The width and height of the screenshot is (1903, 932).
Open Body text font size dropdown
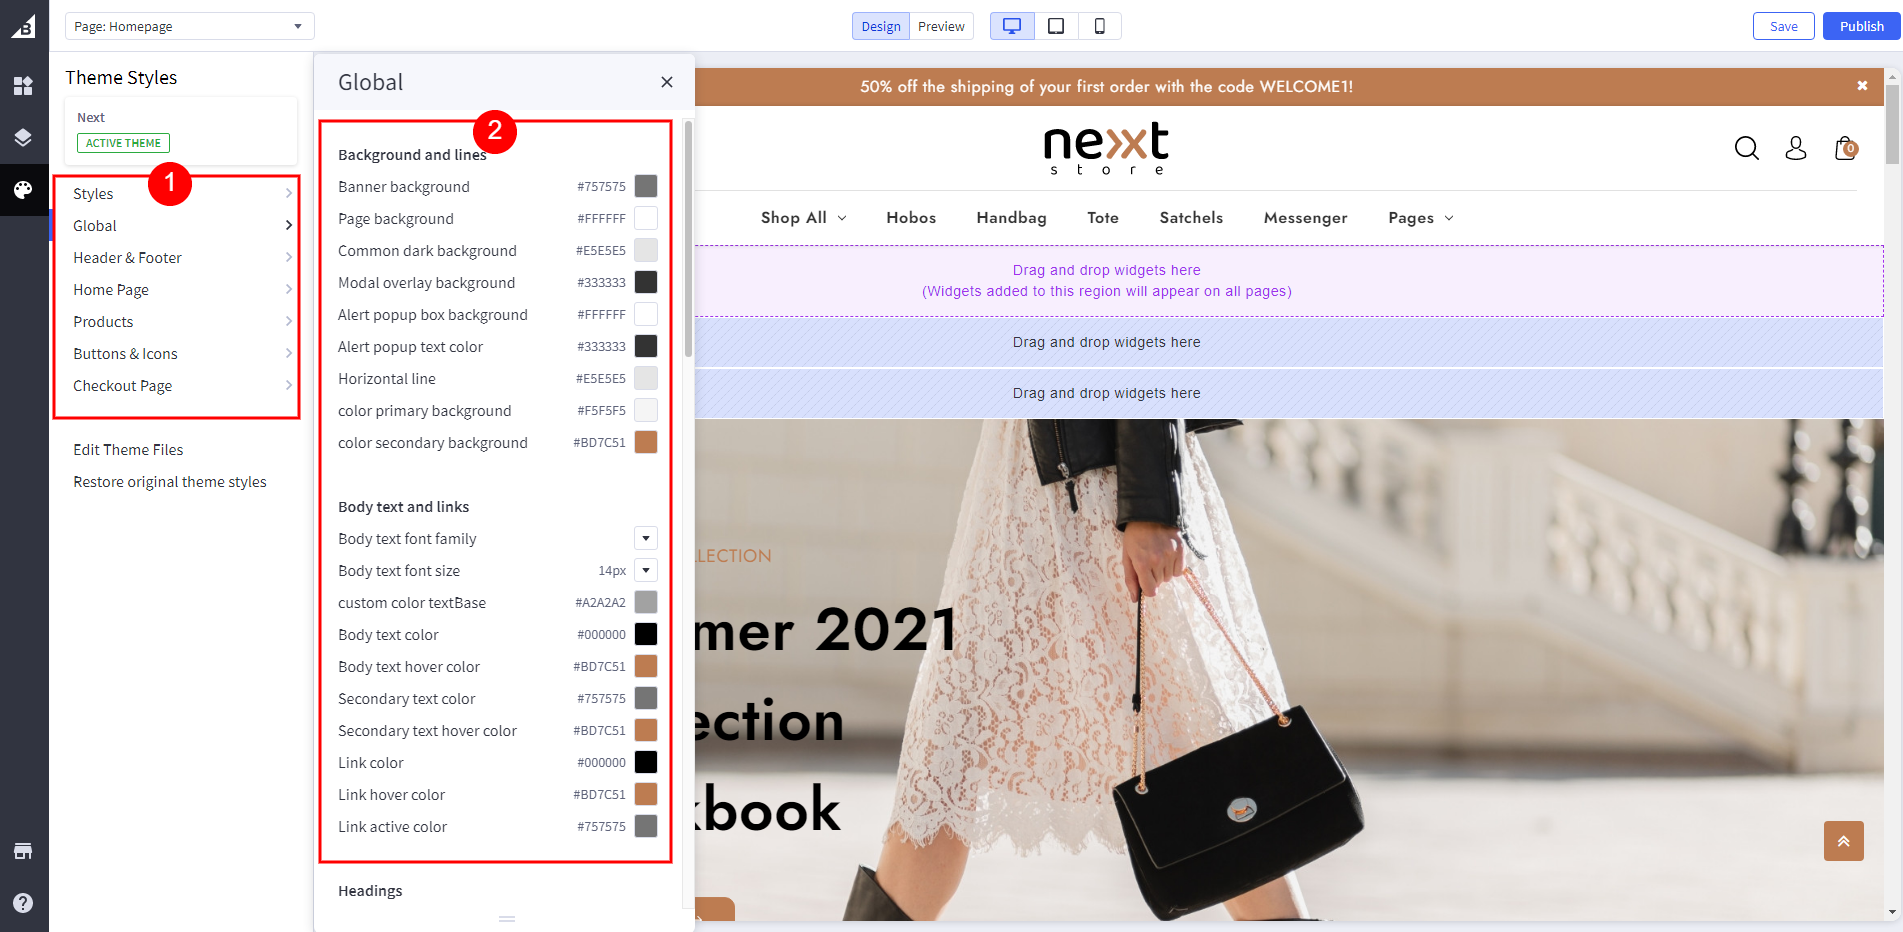tap(646, 571)
